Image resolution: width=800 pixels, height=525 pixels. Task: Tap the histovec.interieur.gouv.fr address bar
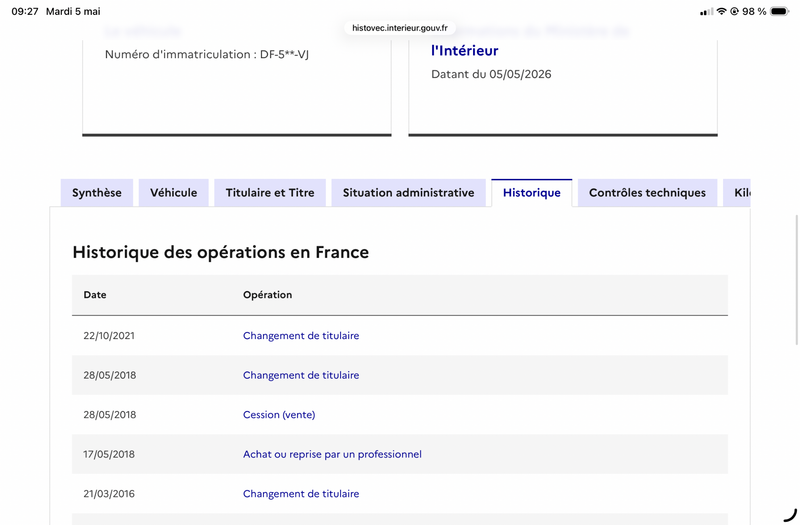click(x=400, y=28)
